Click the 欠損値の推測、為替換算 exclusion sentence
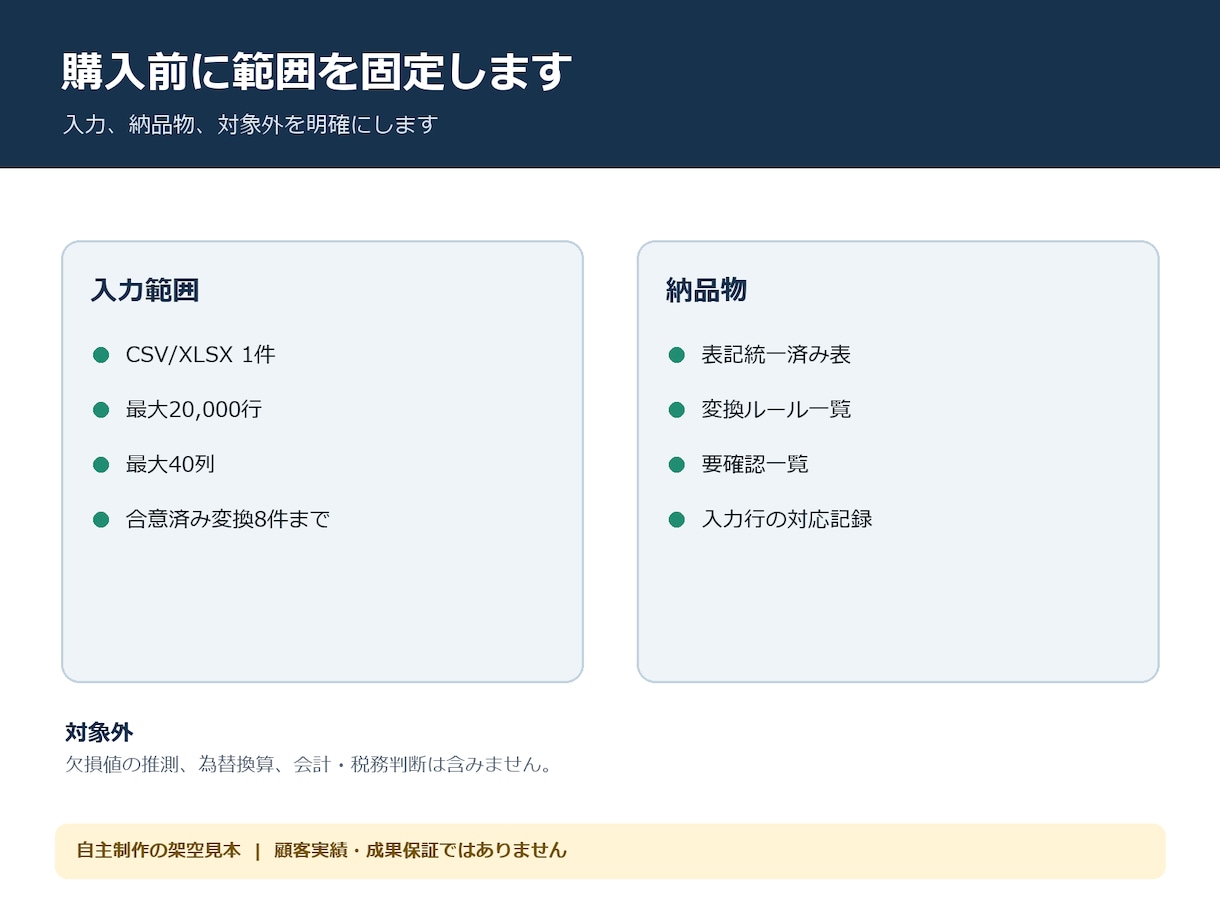This screenshot has height=915, width=1220. [309, 765]
